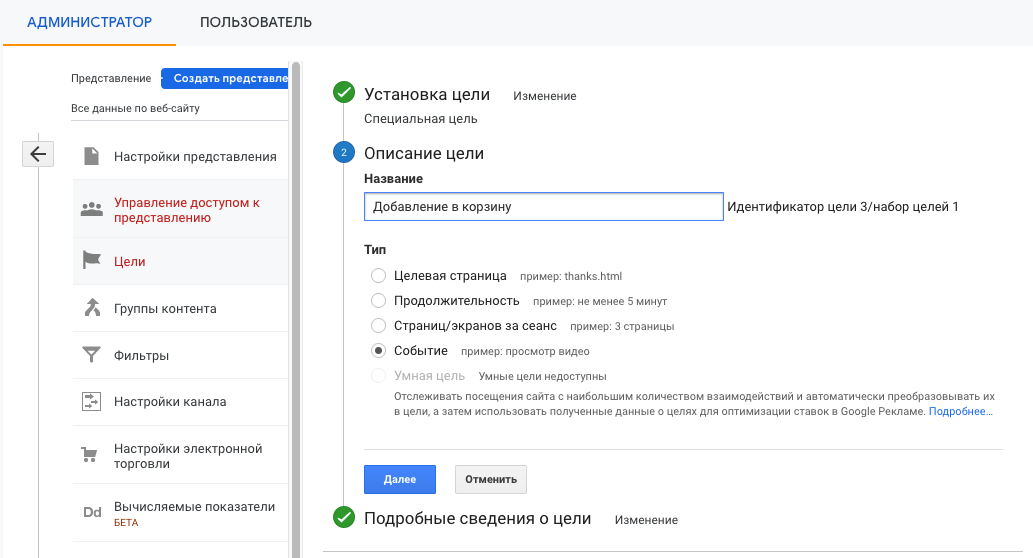Switch to the Пользователь tab
Image resolution: width=1033 pixels, height=558 pixels.
click(256, 22)
